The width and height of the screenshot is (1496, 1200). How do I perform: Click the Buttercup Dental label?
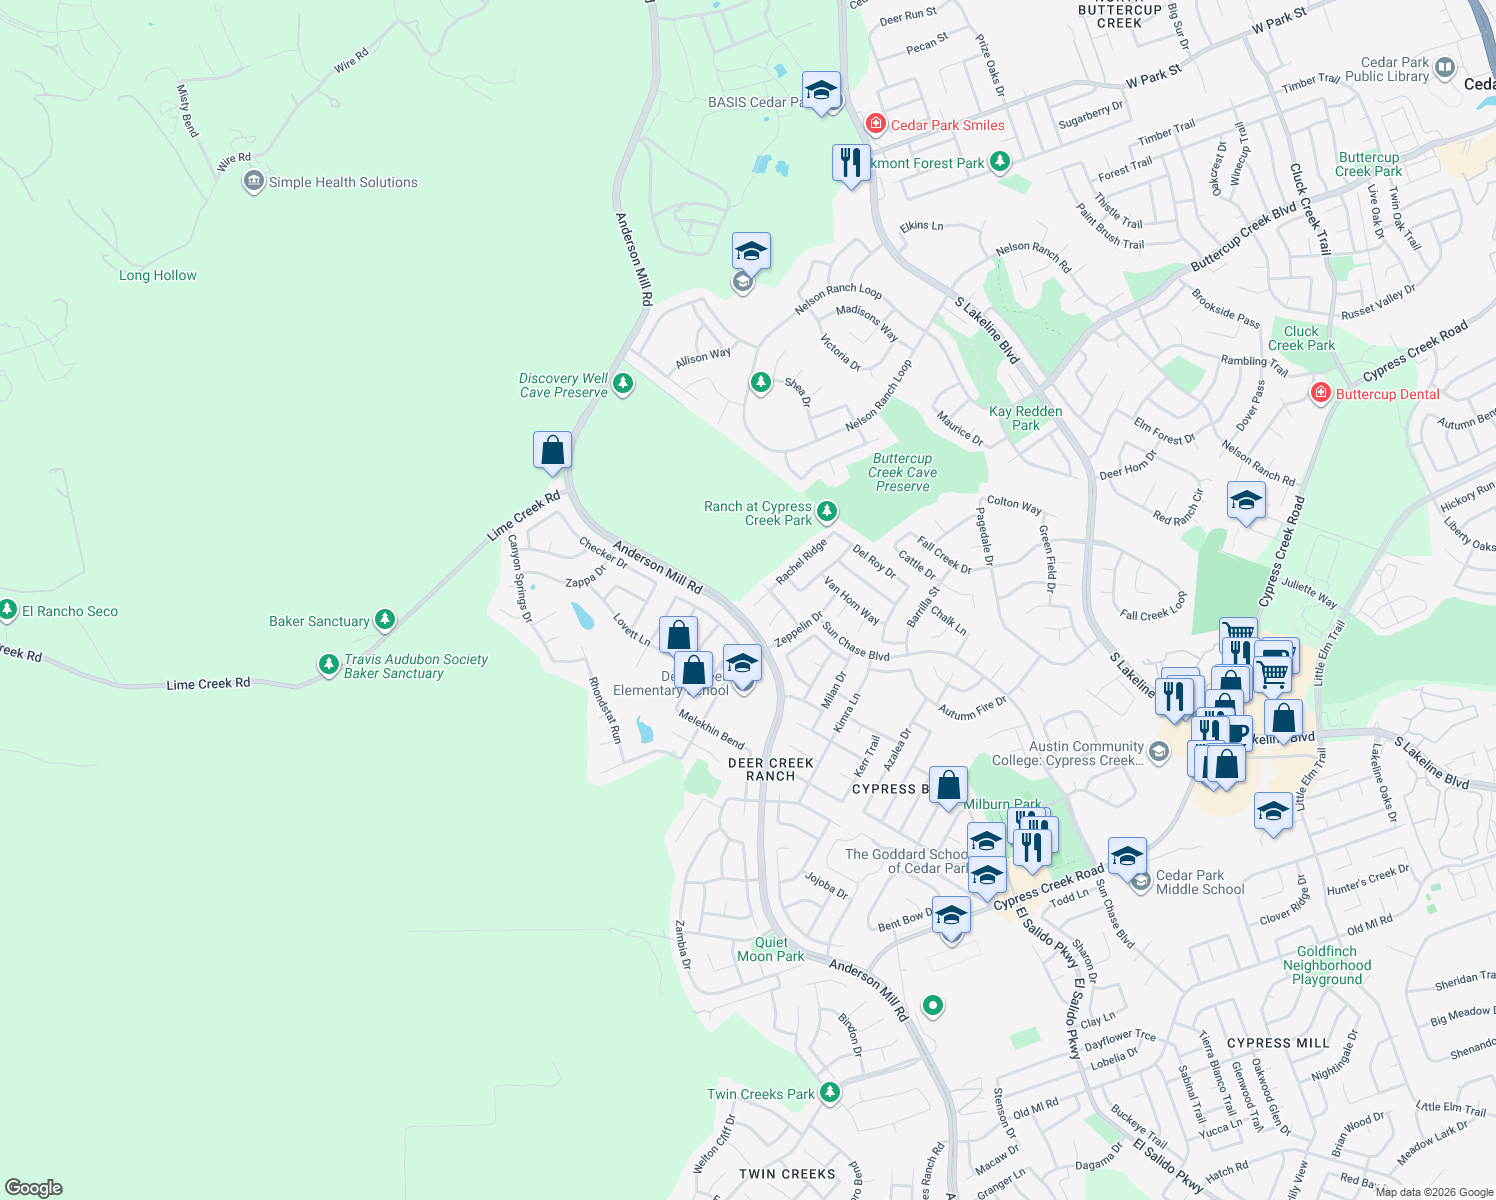1388,394
